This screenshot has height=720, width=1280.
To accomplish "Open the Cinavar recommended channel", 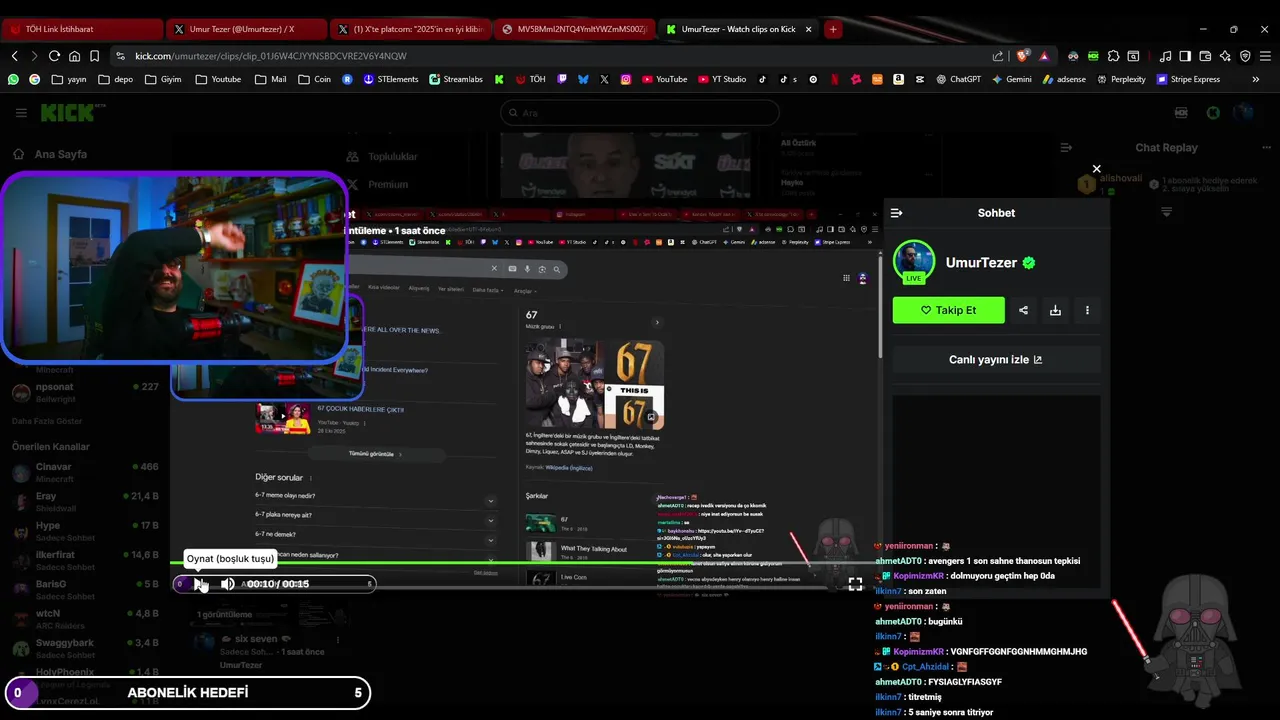I will (x=85, y=472).
